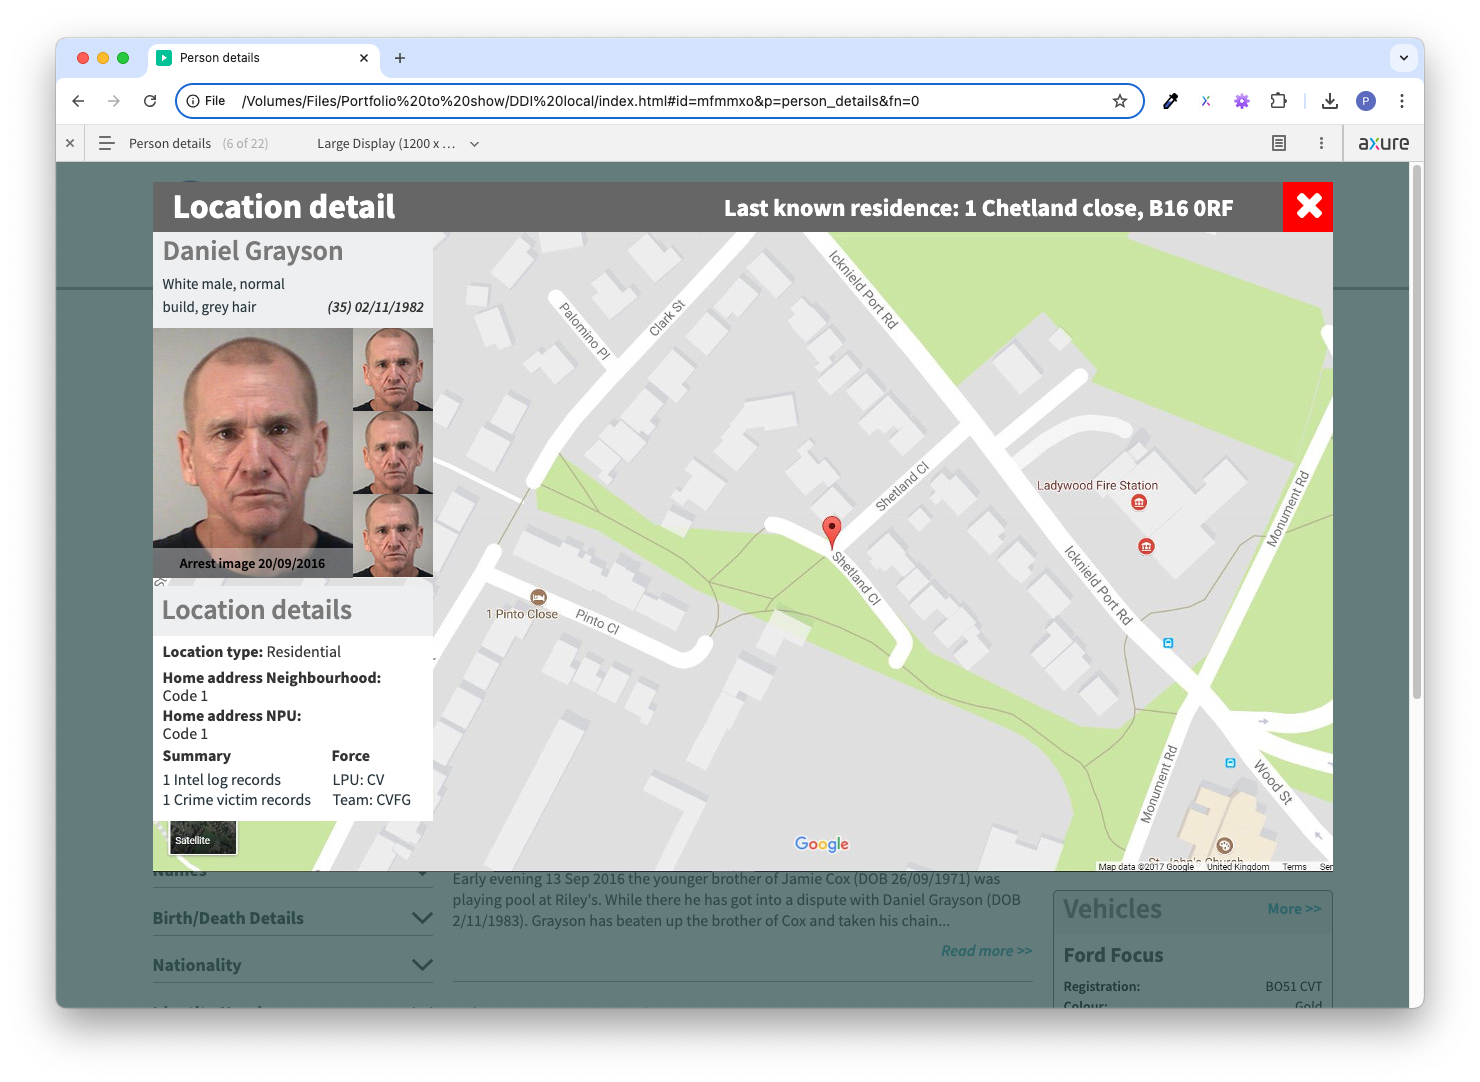
Task: Open the Axure player more-options menu
Action: (1321, 143)
